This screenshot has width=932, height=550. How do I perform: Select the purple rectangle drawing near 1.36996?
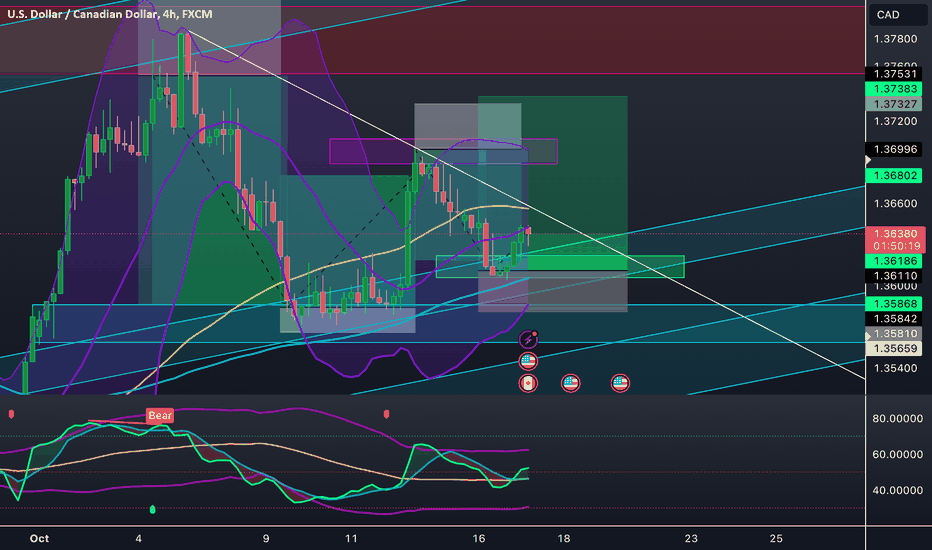[x=443, y=151]
